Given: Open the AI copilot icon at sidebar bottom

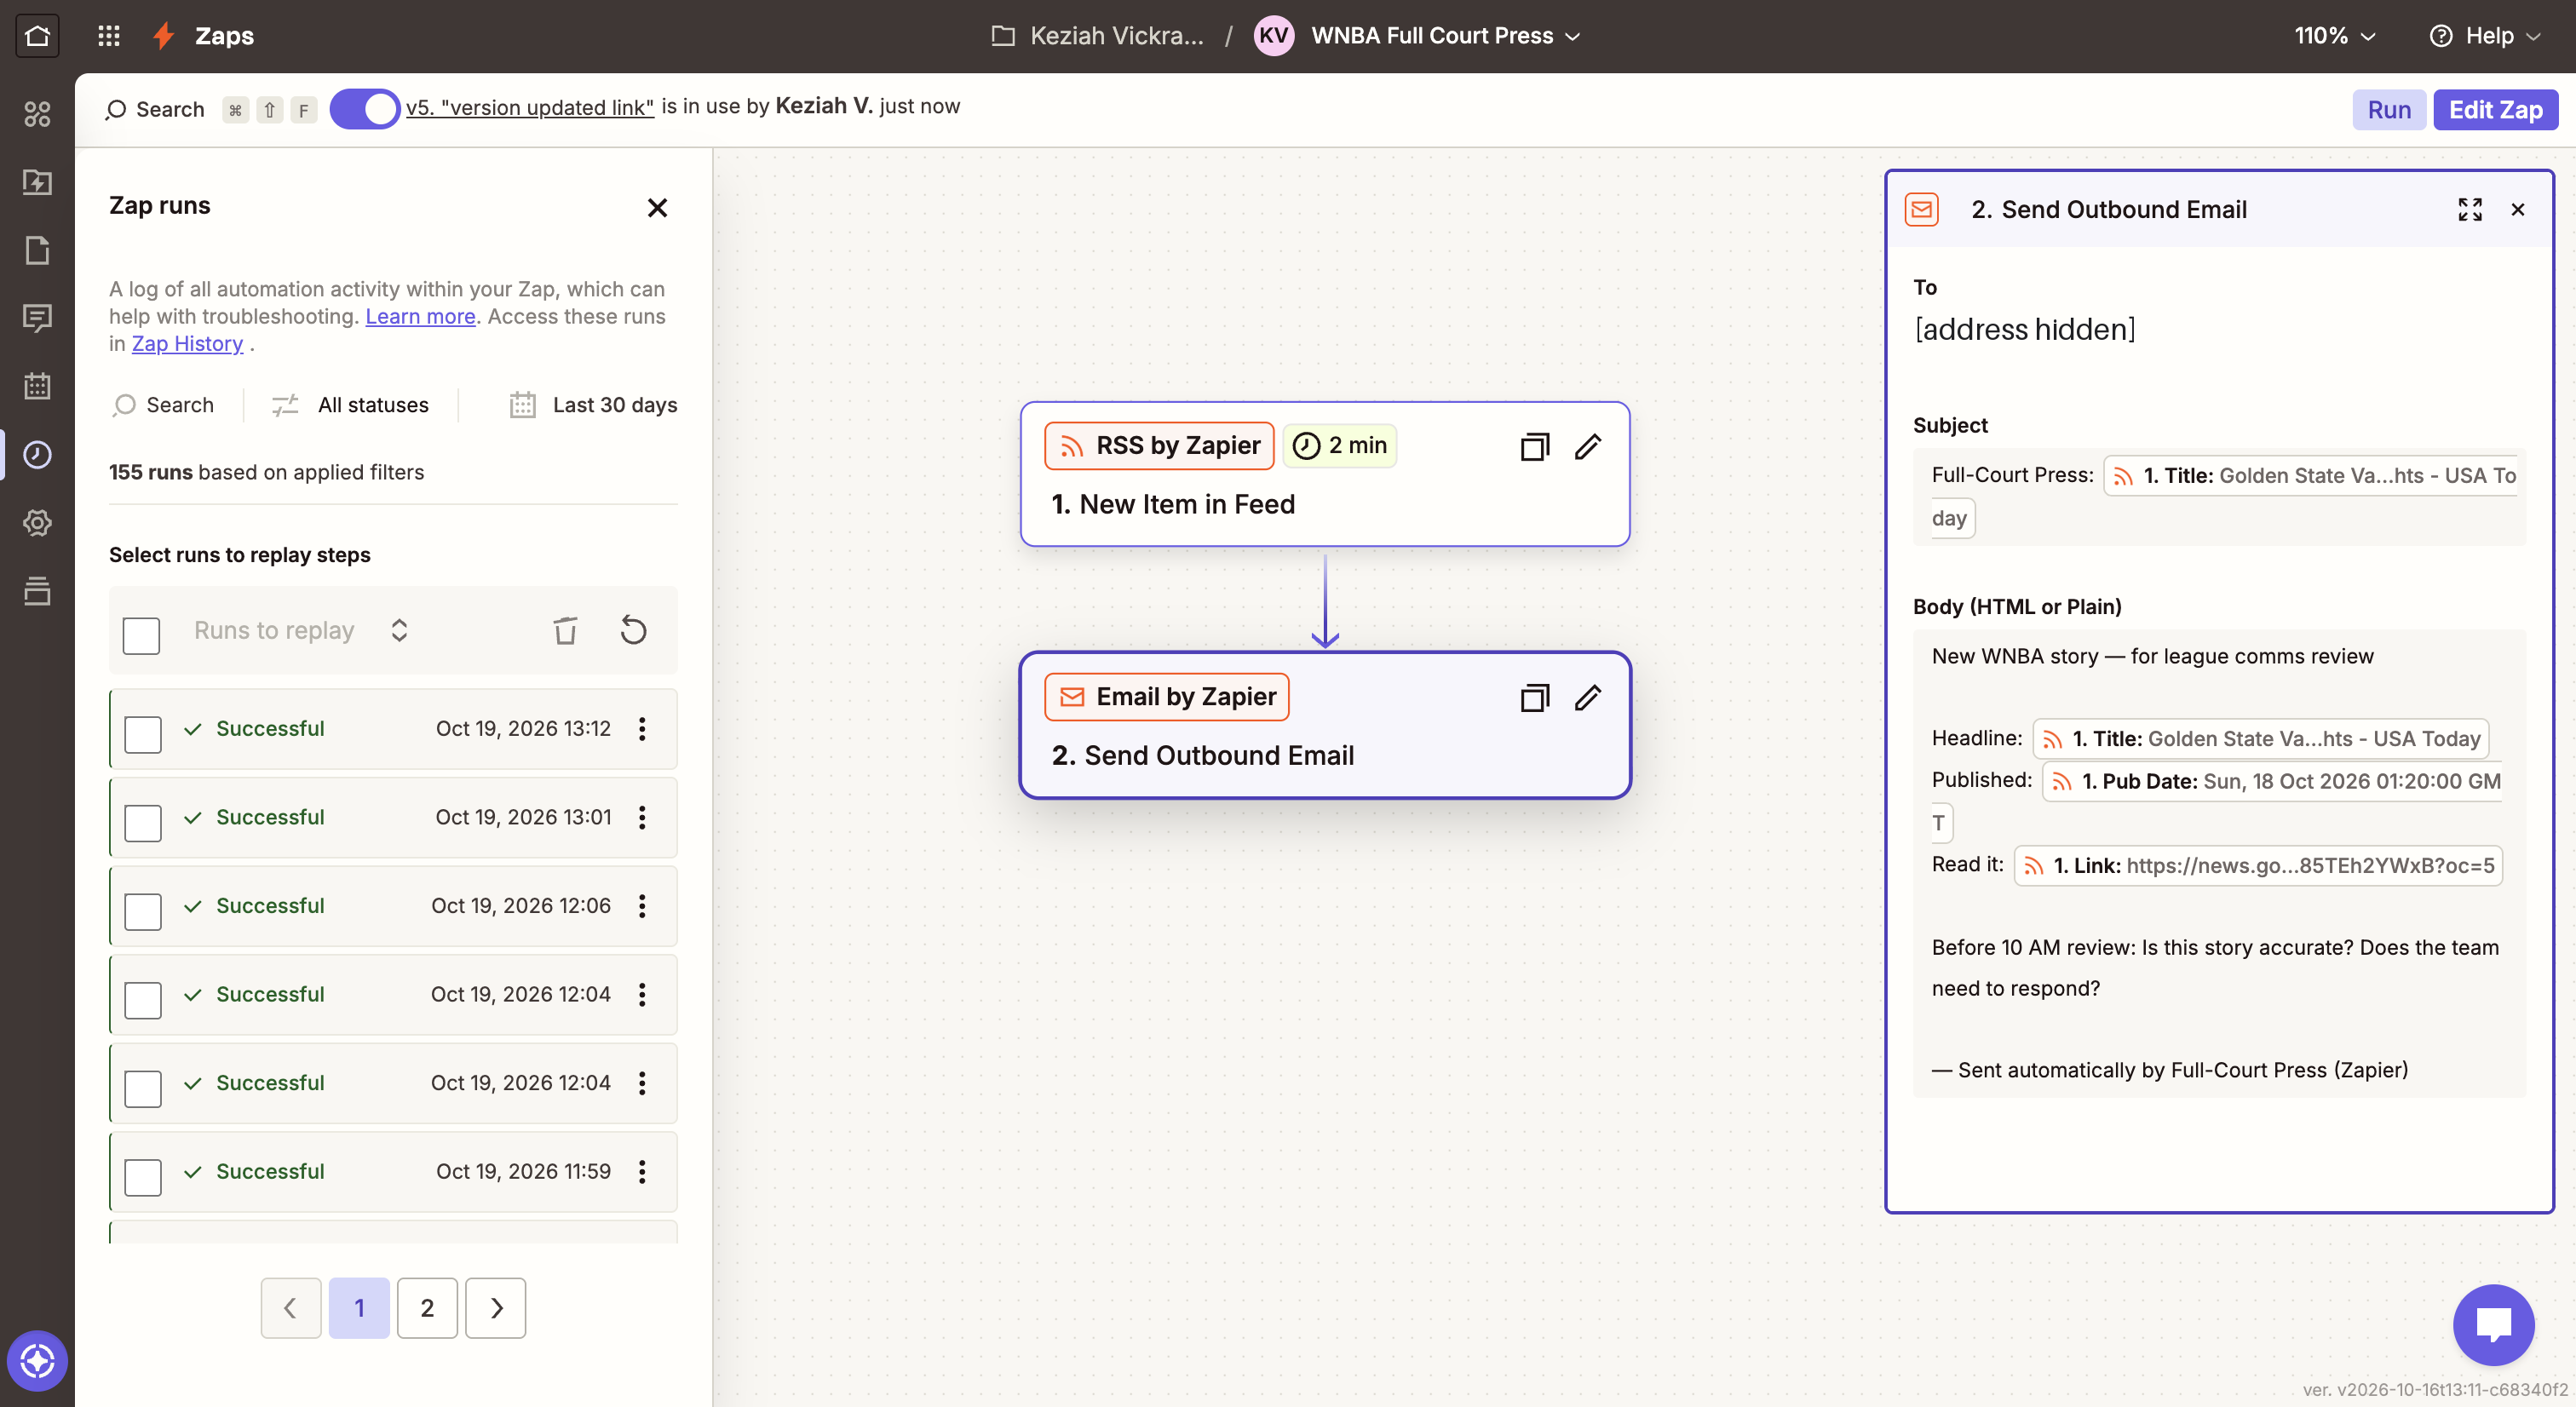Looking at the screenshot, I should tap(37, 1360).
